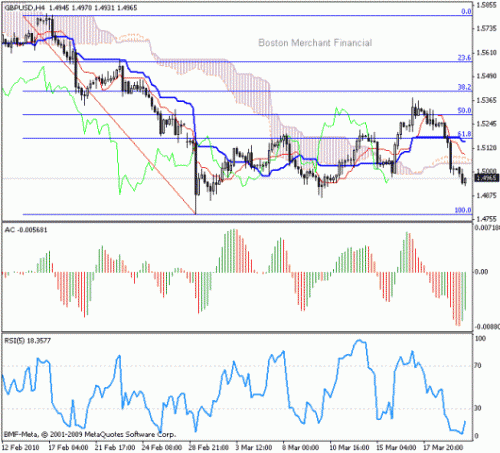
Task: Click the current price tag on price axis
Action: point(487,178)
